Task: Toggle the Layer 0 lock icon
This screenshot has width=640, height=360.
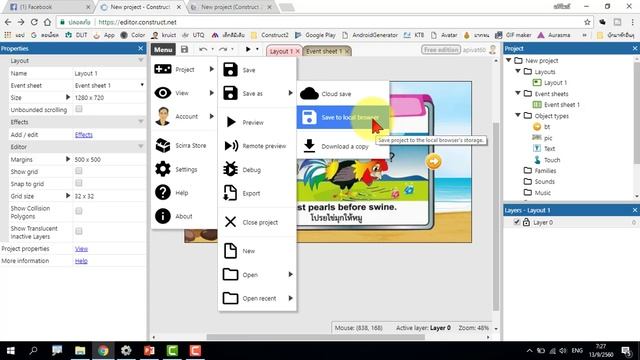Action: pos(526,222)
